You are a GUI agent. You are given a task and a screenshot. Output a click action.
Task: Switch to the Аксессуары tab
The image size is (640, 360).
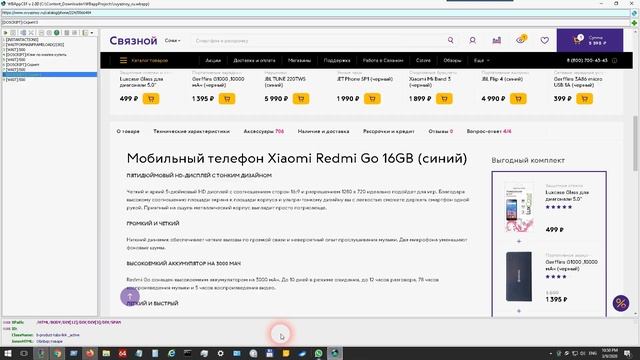[264, 131]
